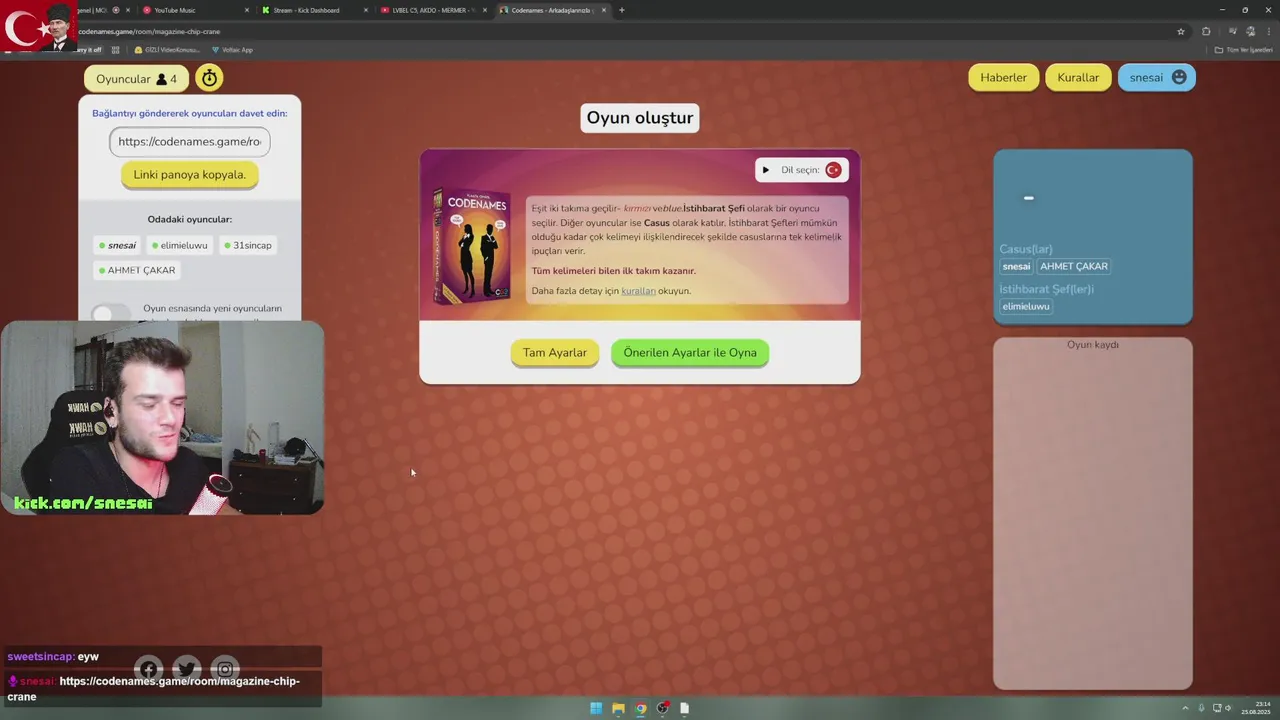This screenshot has height=720, width=1280.
Task: Open Google Chrome from taskbar
Action: (x=640, y=708)
